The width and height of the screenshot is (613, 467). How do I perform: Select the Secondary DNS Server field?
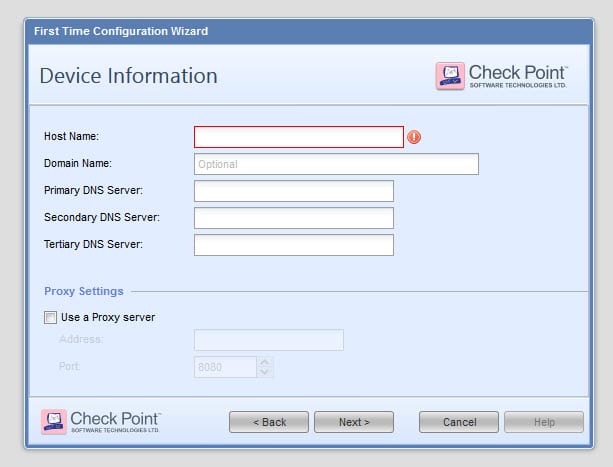click(x=294, y=218)
